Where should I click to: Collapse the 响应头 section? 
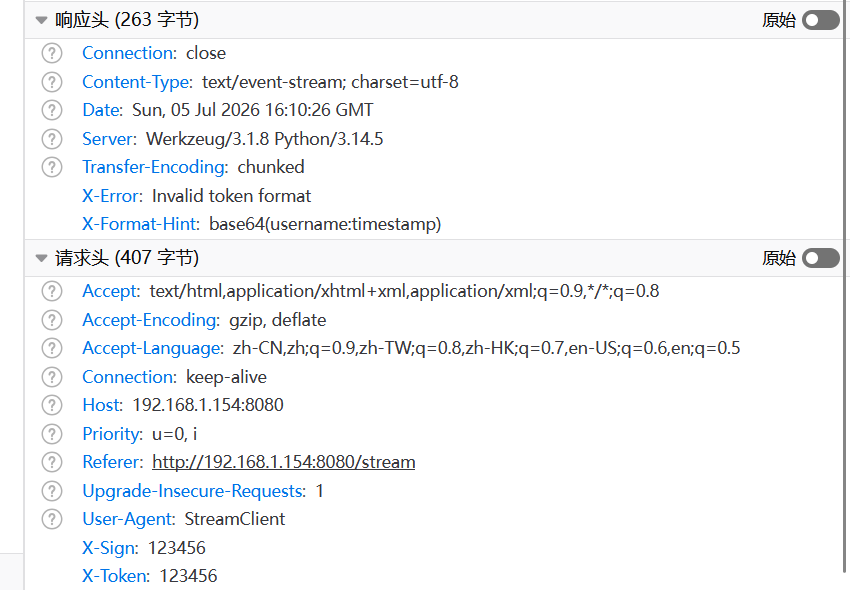(41, 20)
